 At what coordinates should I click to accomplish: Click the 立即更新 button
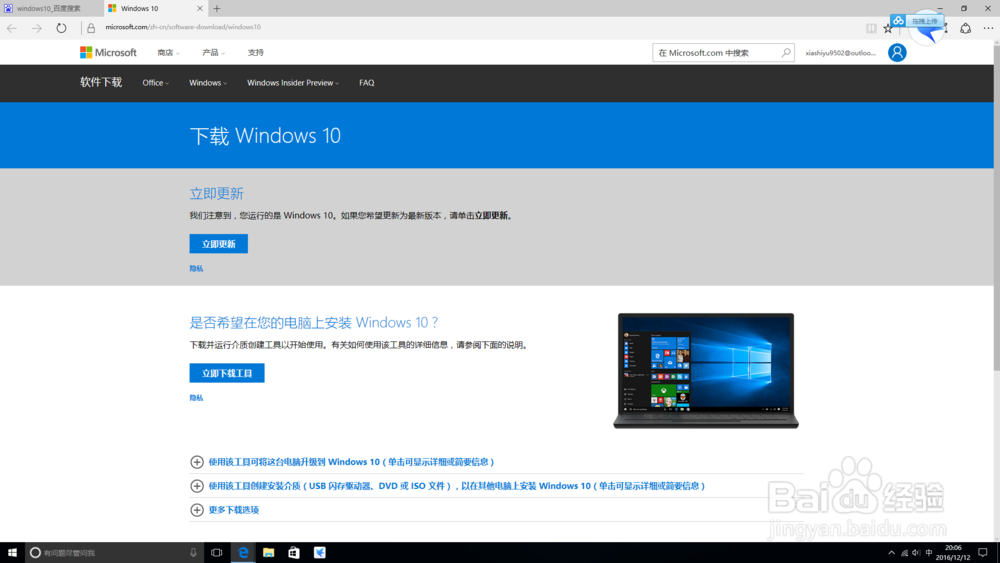tap(219, 244)
